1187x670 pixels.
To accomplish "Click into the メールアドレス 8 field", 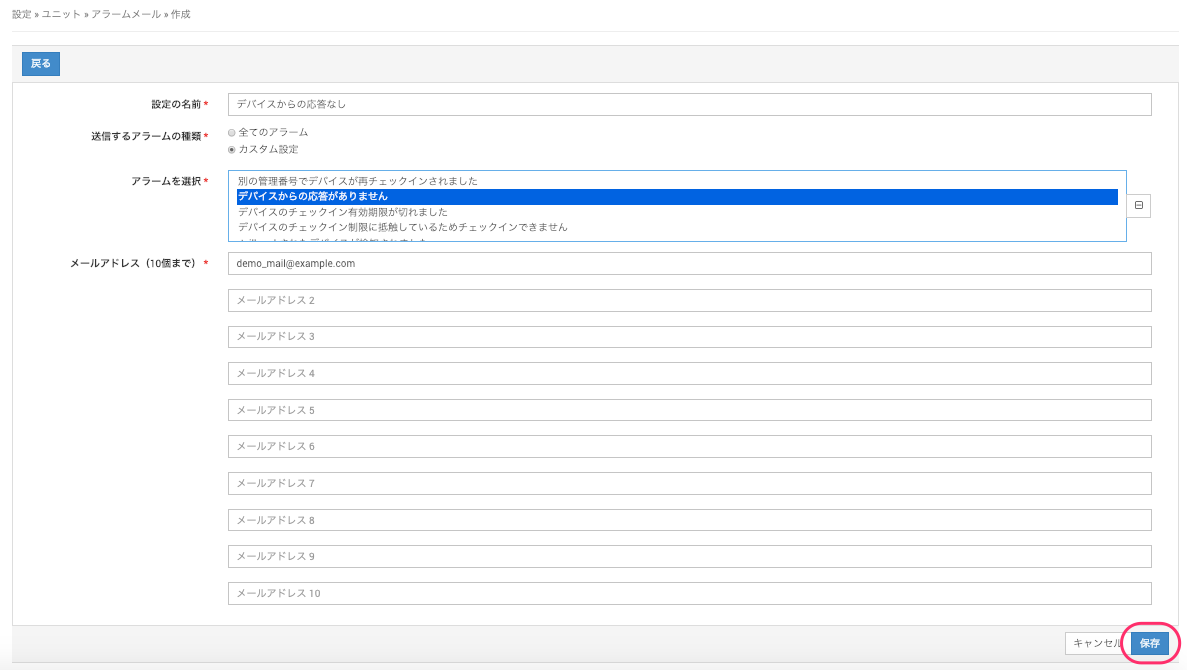I will click(x=689, y=520).
